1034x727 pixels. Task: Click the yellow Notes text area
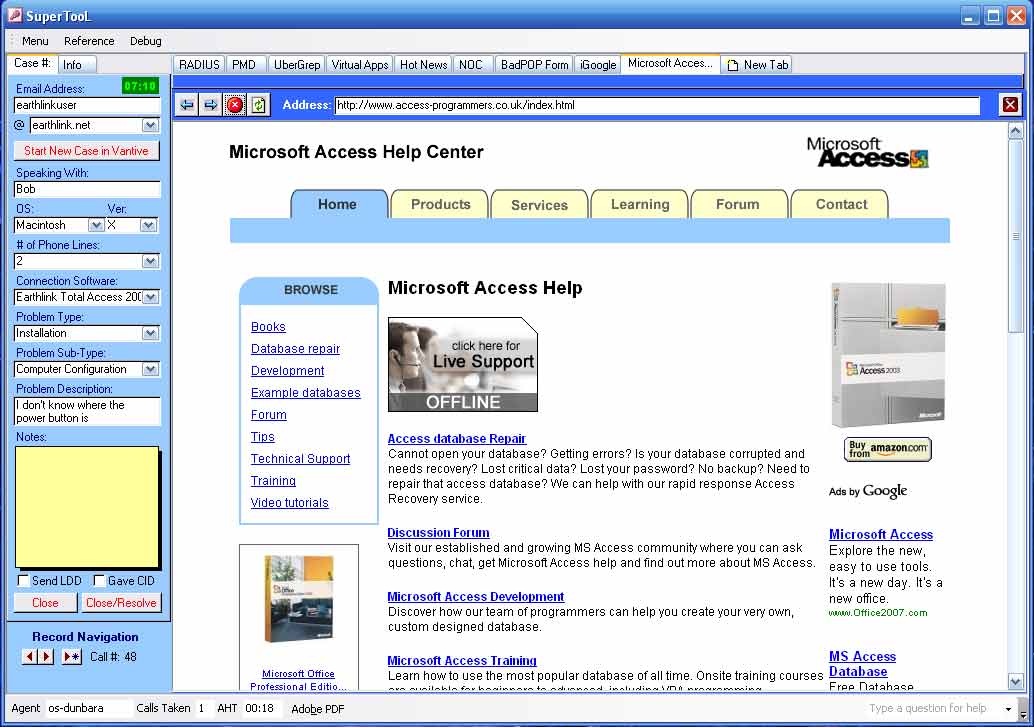pyautogui.click(x=87, y=507)
